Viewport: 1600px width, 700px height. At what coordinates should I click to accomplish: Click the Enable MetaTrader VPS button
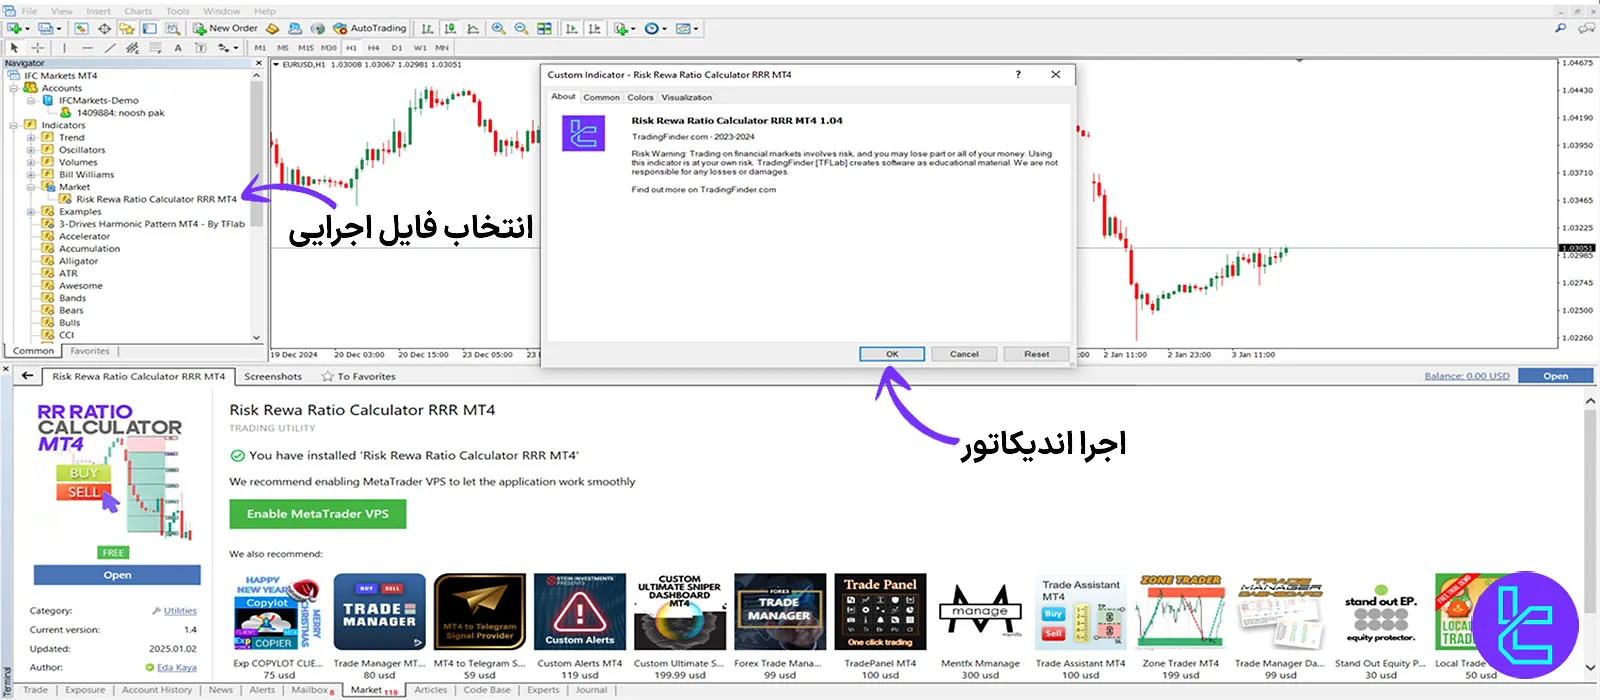(x=318, y=514)
